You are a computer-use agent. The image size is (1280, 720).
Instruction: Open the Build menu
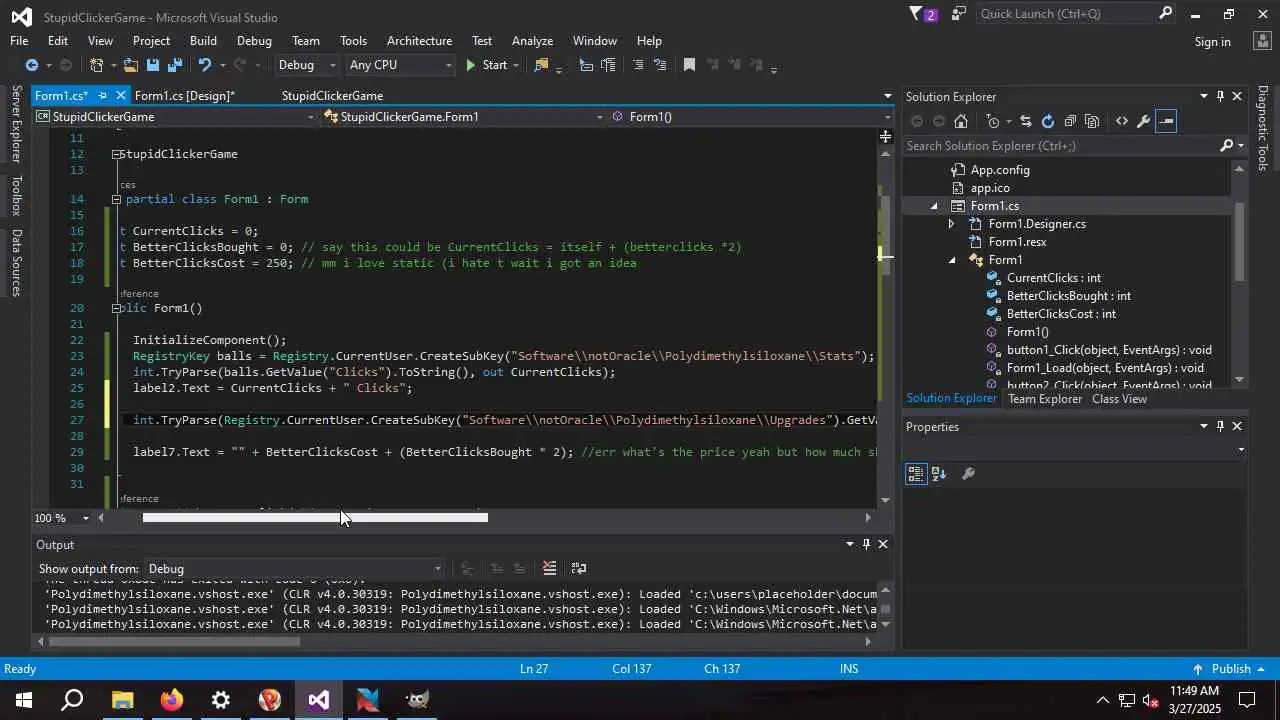tap(203, 41)
